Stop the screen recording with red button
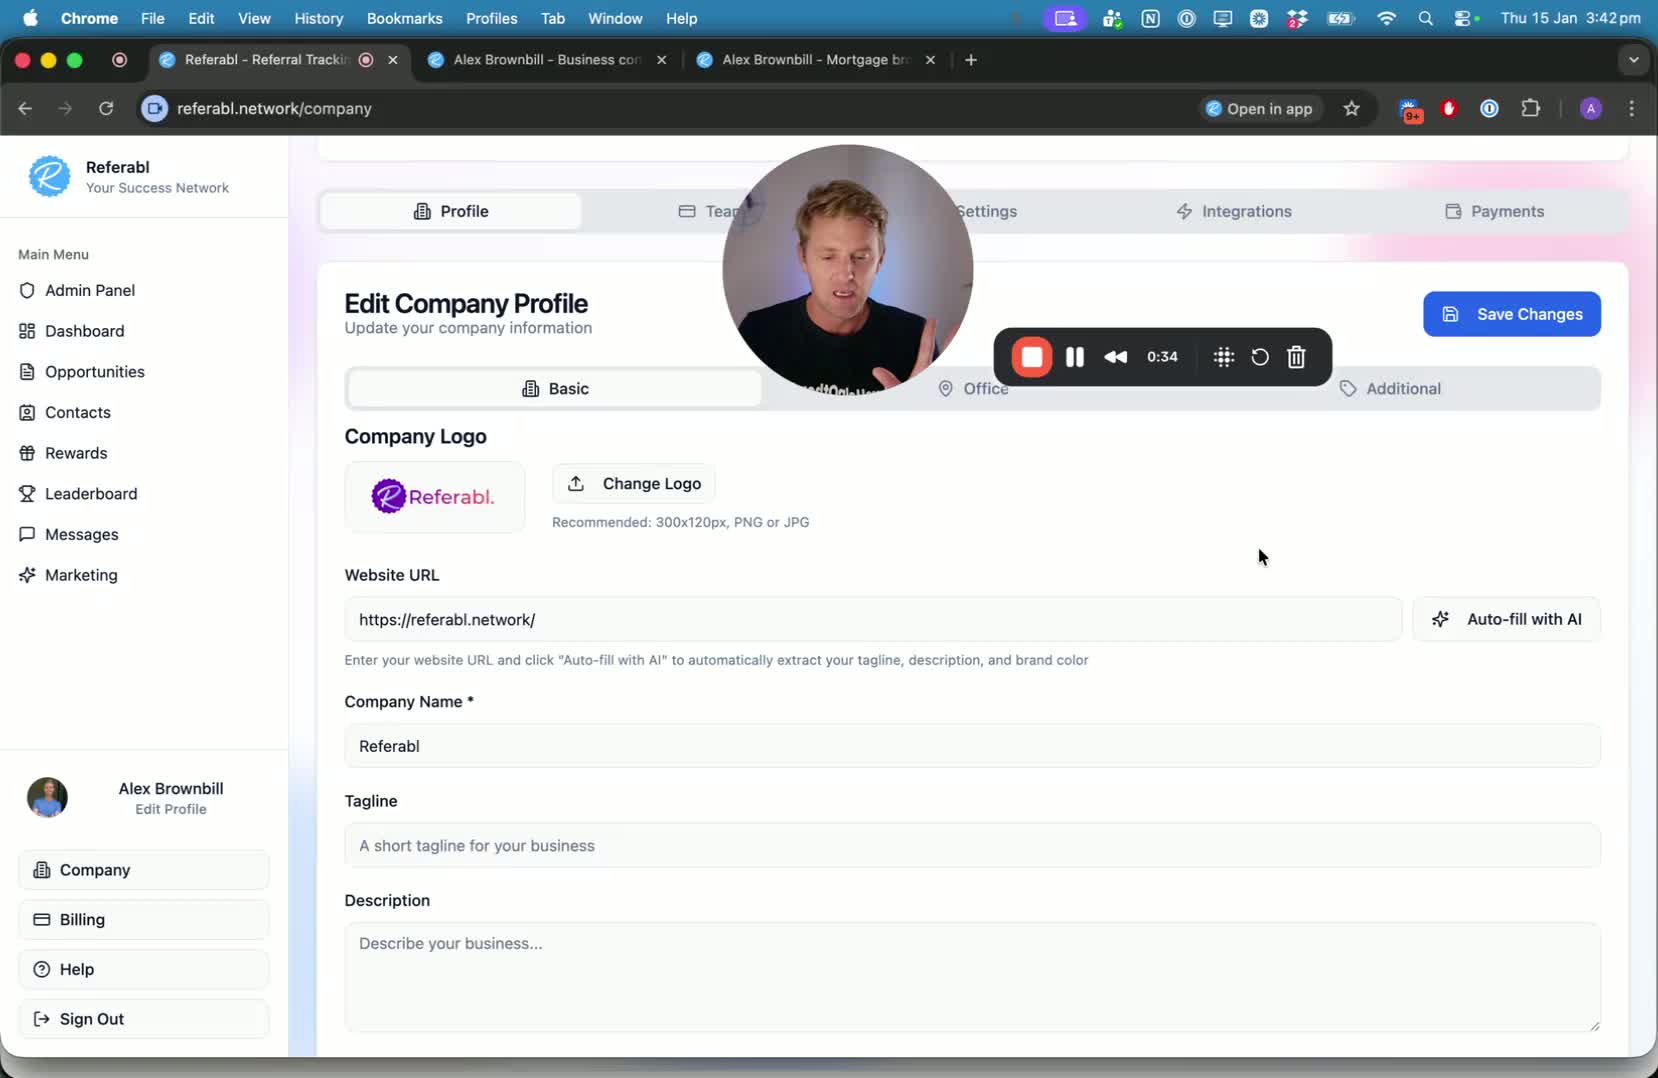Image resolution: width=1658 pixels, height=1078 pixels. click(1031, 357)
